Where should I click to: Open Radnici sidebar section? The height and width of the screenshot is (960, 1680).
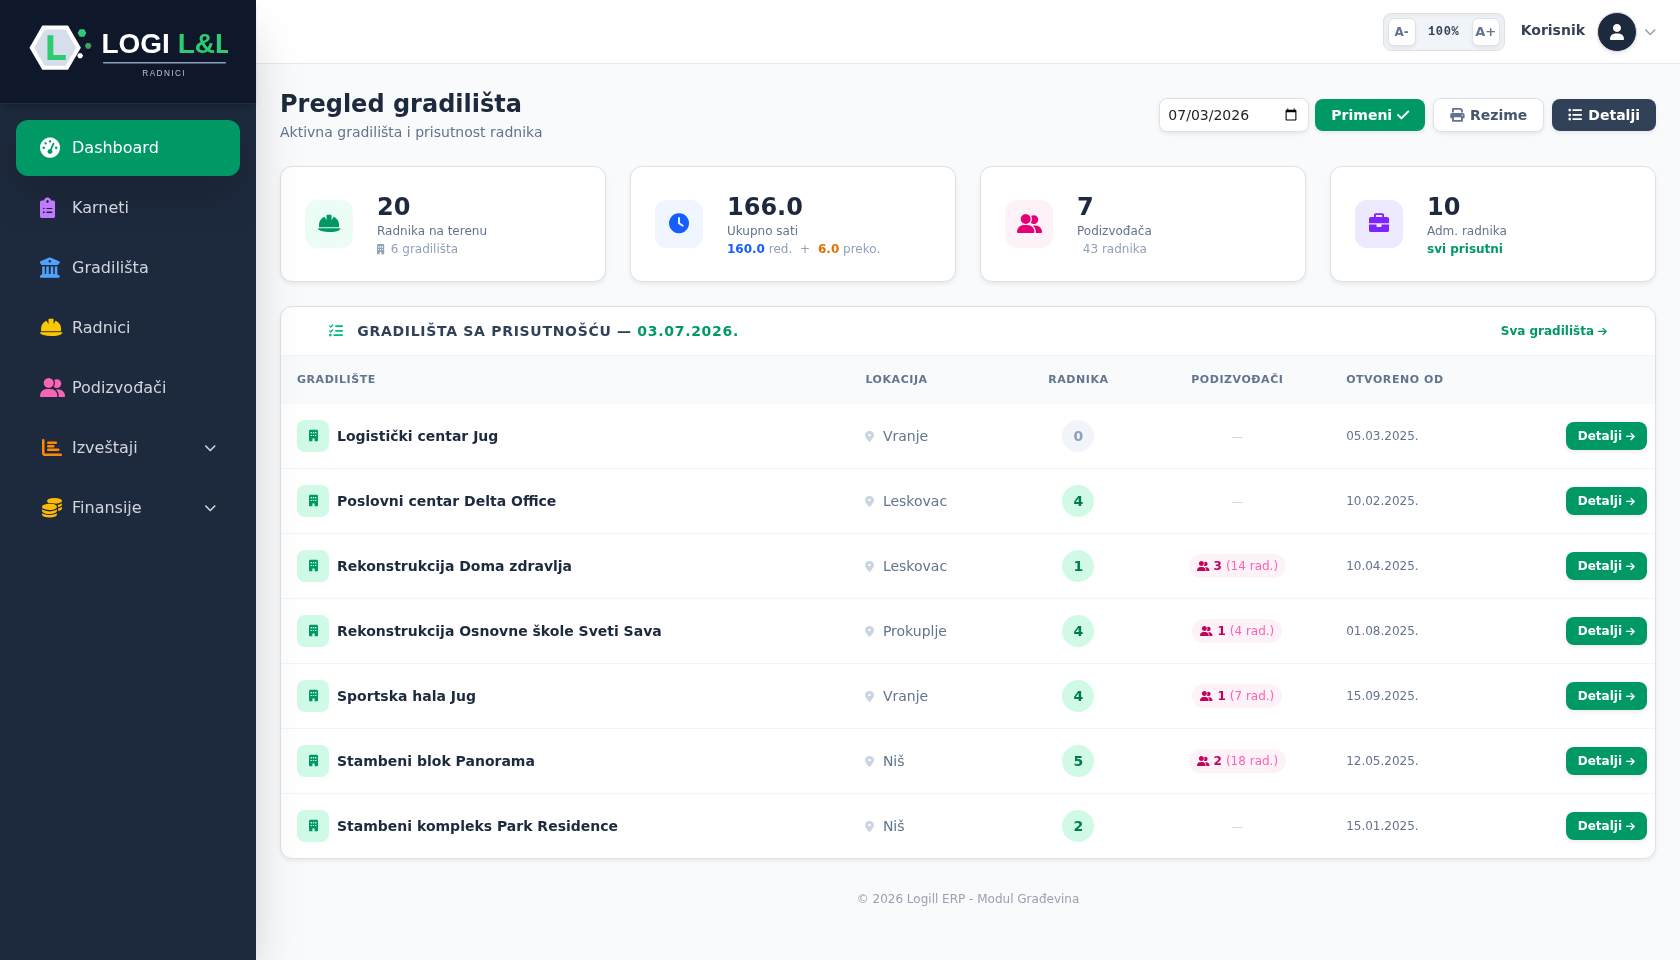(128, 328)
